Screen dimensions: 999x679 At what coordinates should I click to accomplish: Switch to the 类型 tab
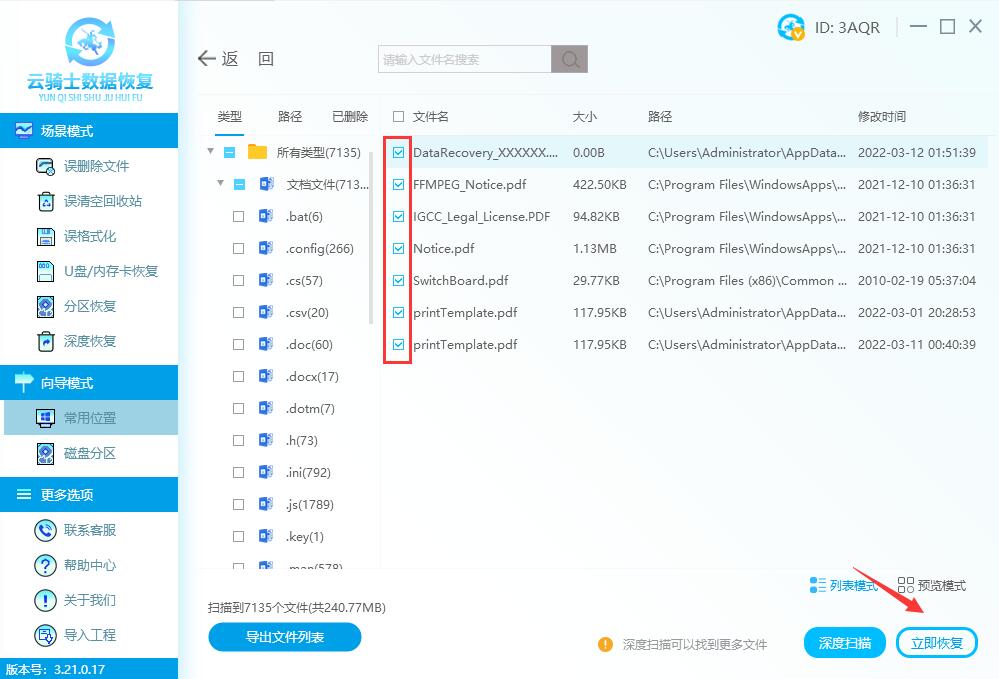[229, 117]
